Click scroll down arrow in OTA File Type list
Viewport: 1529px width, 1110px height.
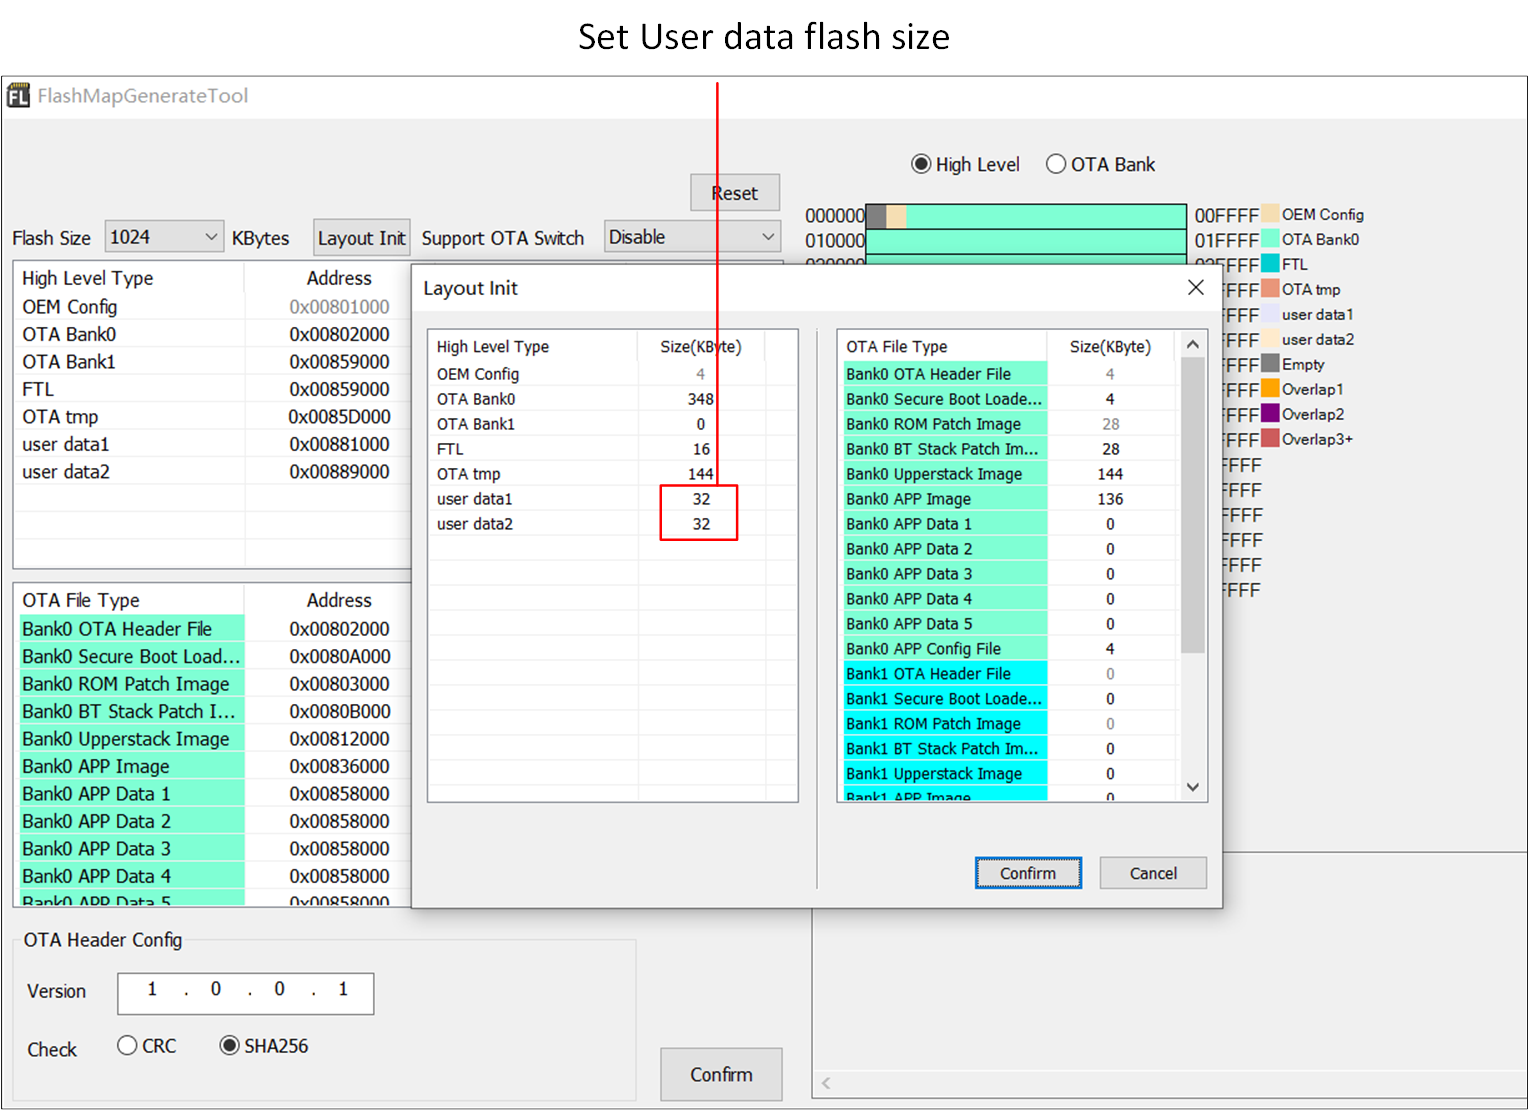[1192, 787]
